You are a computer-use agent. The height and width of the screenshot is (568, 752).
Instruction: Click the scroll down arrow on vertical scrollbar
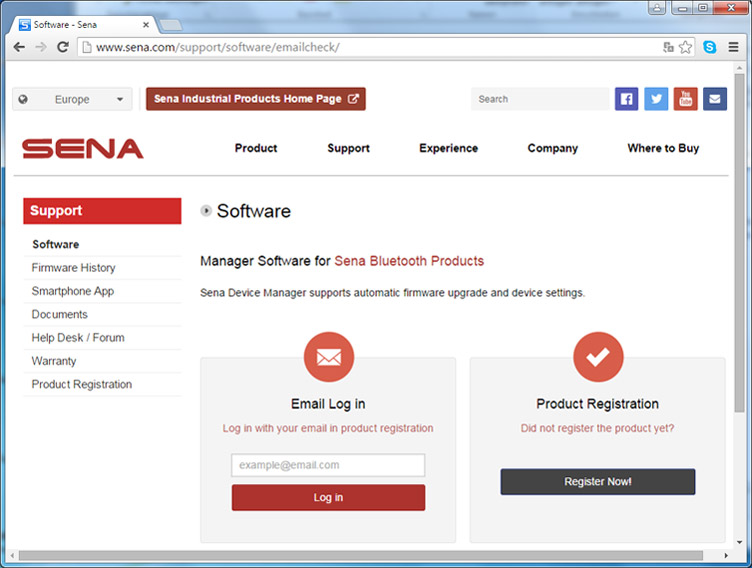[x=739, y=543]
